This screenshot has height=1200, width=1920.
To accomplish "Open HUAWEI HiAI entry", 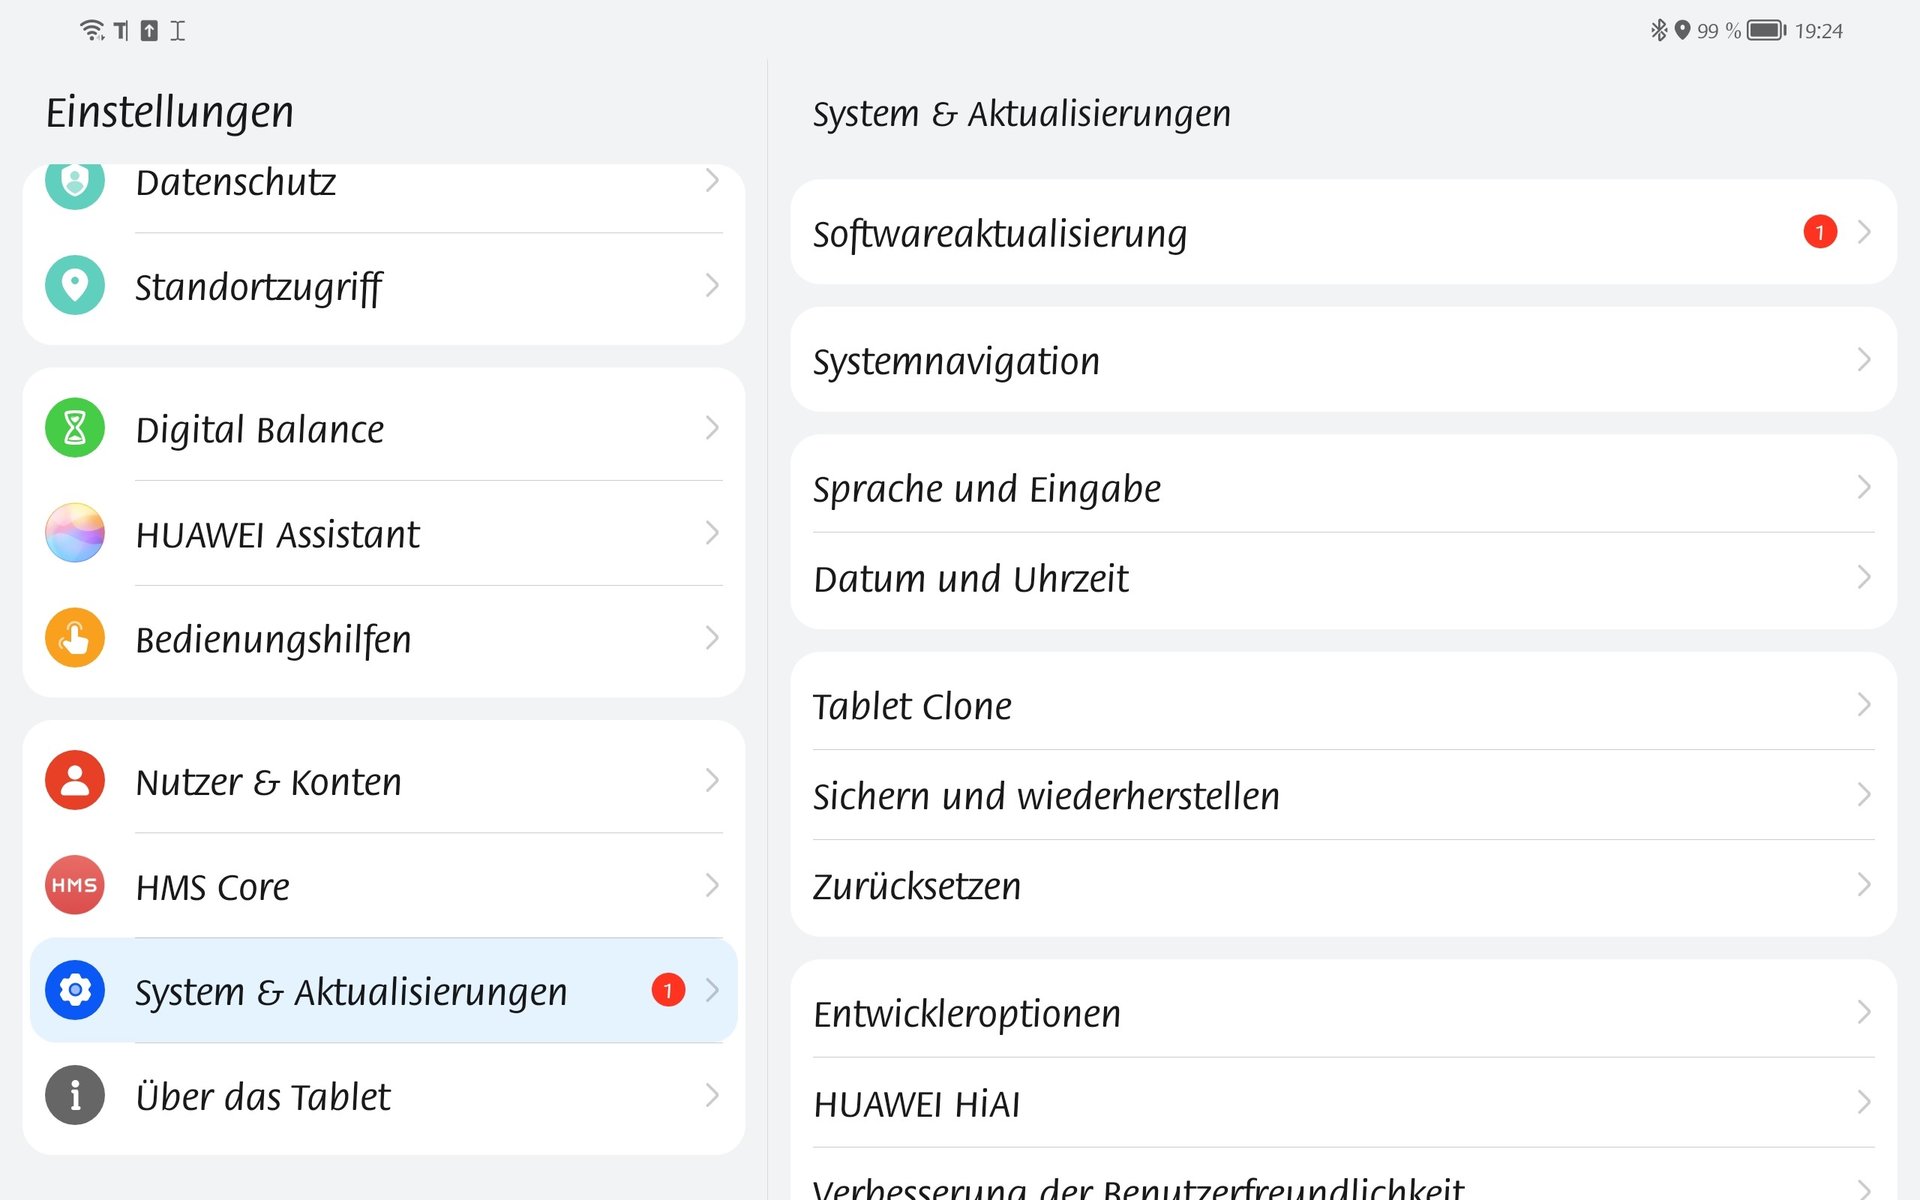I will [1343, 1102].
